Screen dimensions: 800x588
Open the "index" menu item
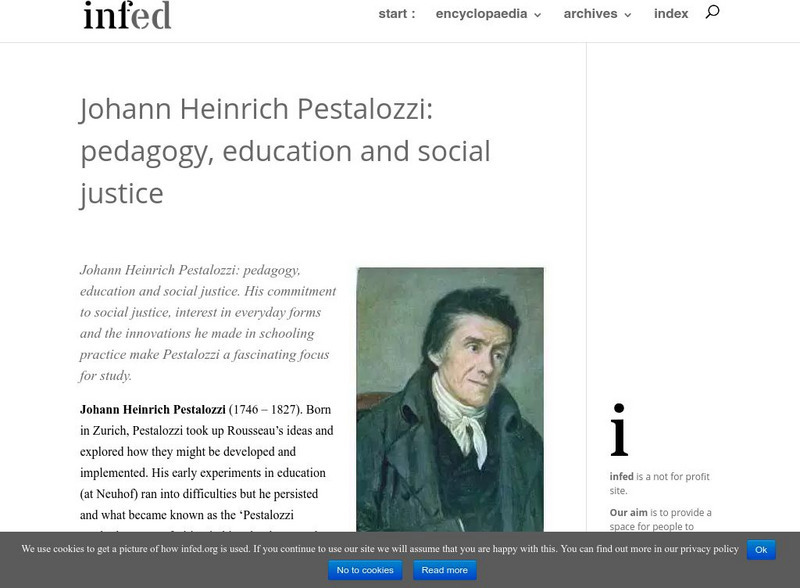click(x=671, y=14)
